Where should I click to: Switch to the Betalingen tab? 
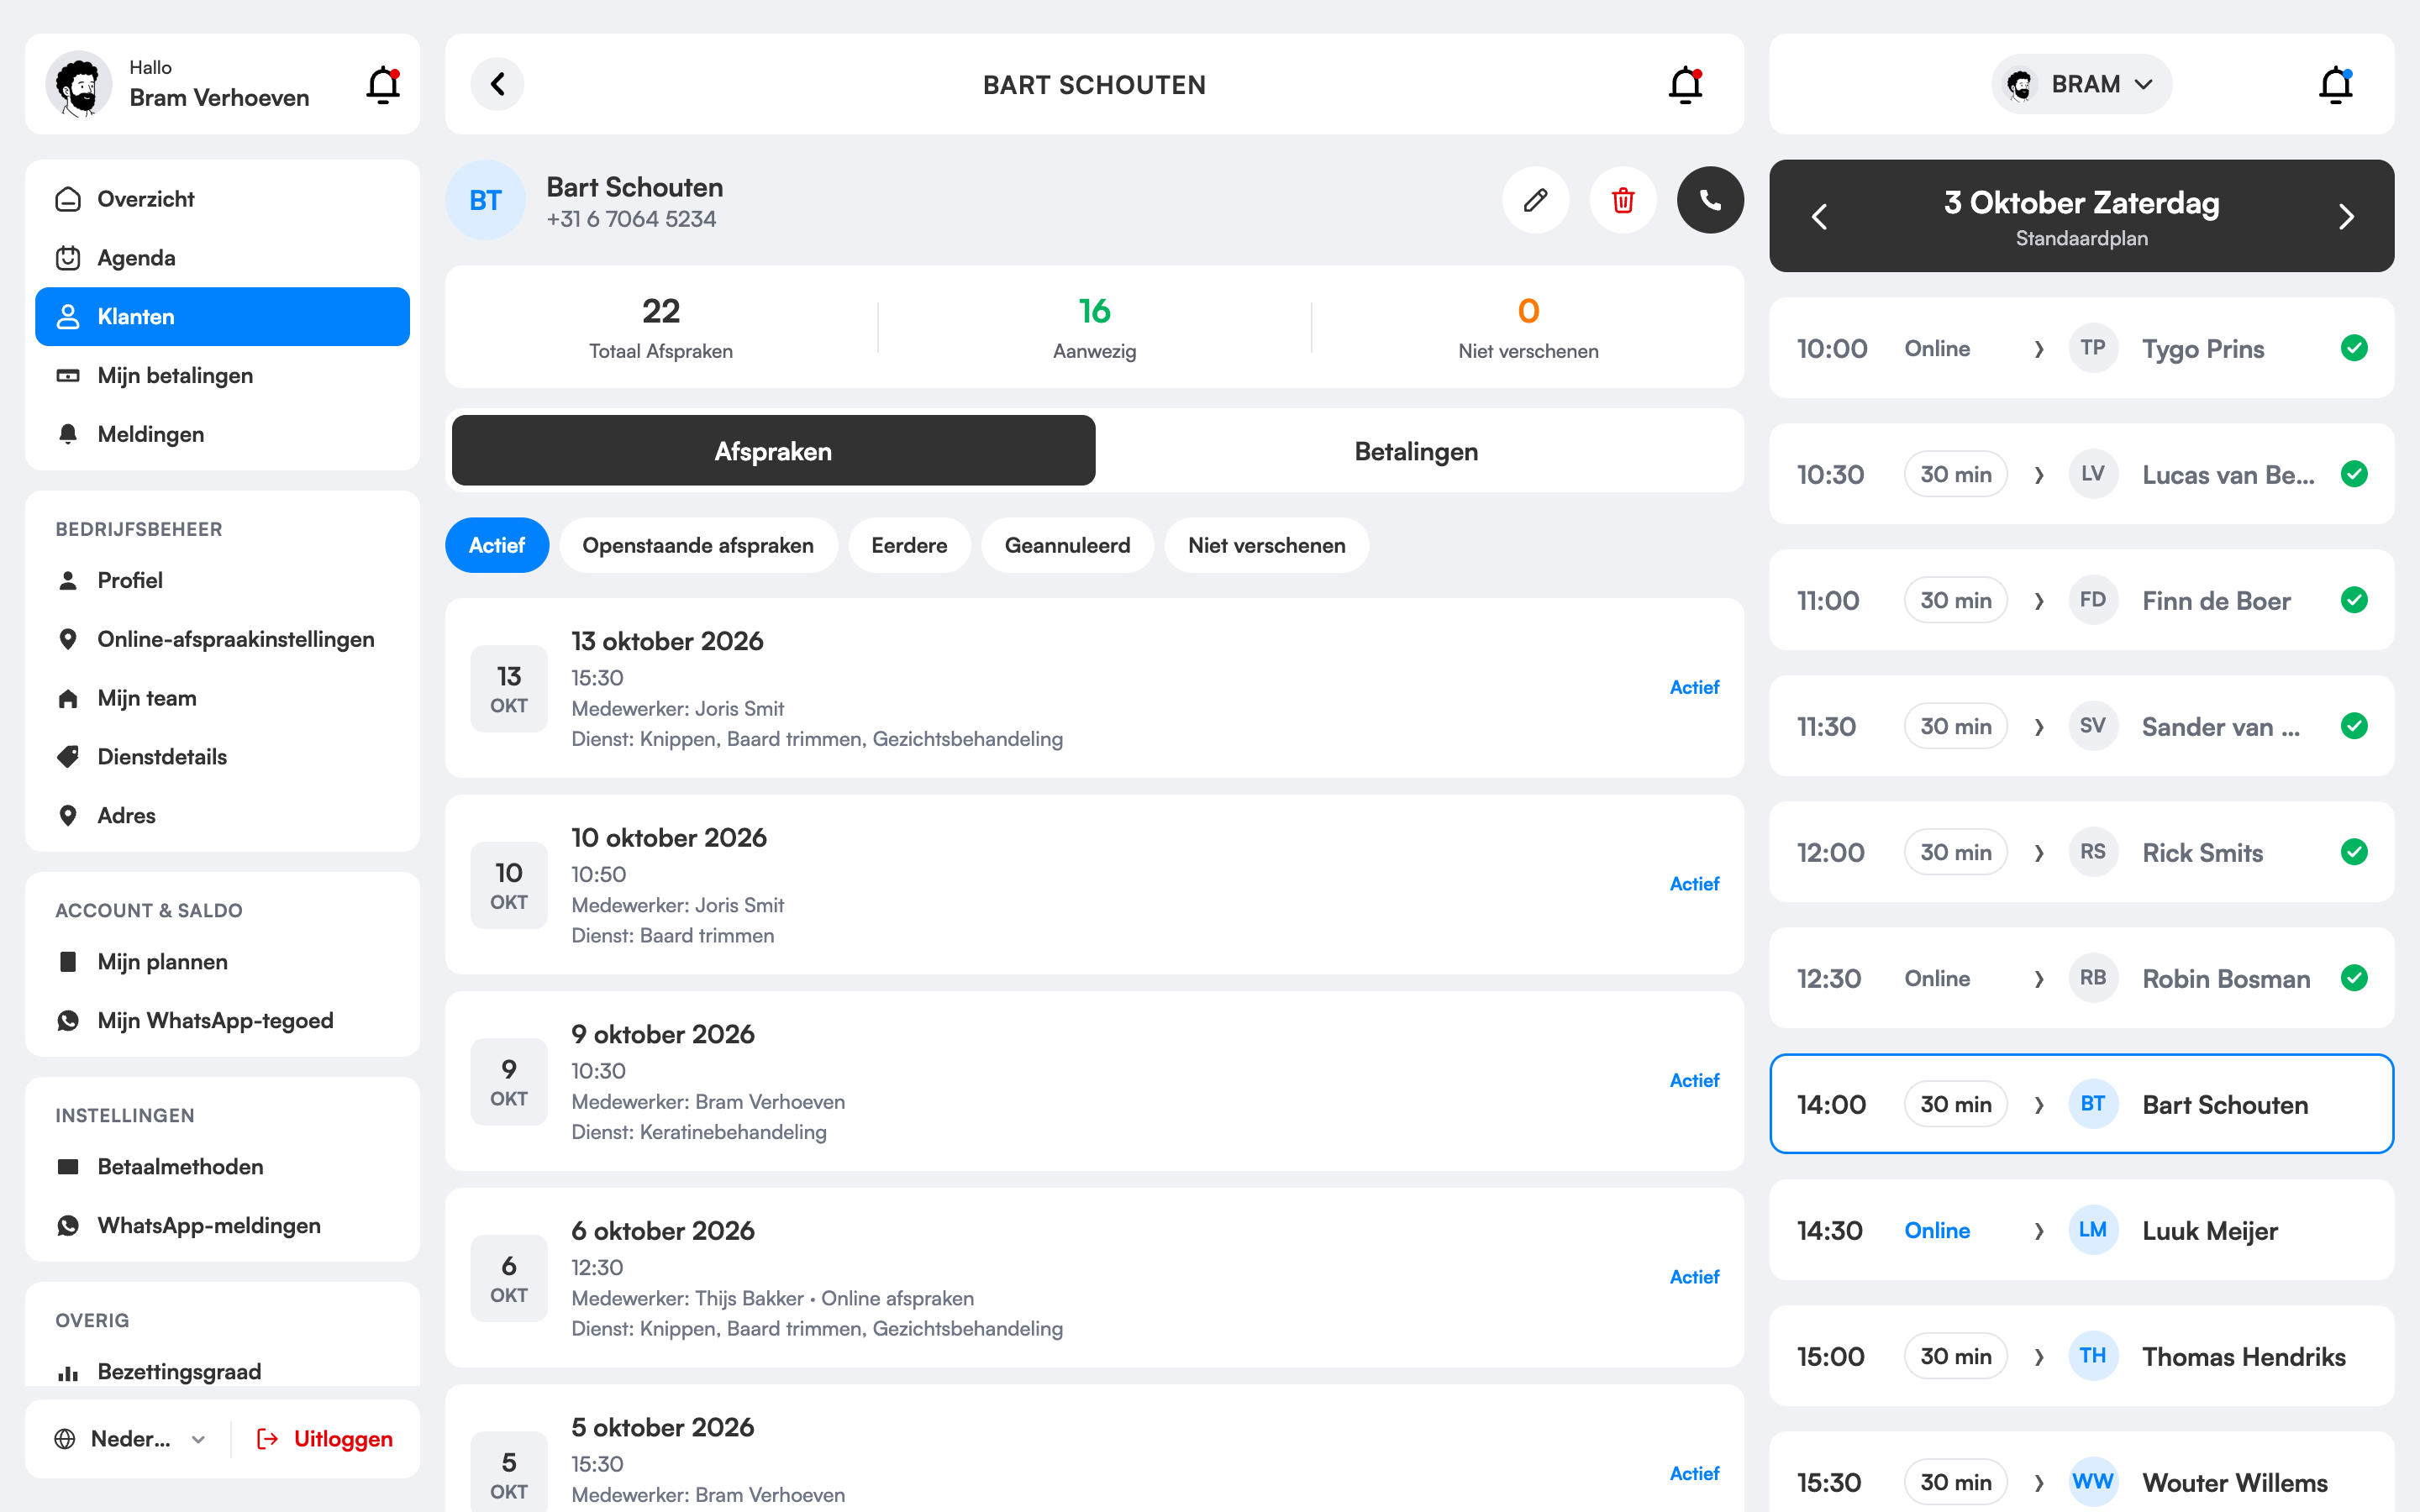tap(1416, 451)
